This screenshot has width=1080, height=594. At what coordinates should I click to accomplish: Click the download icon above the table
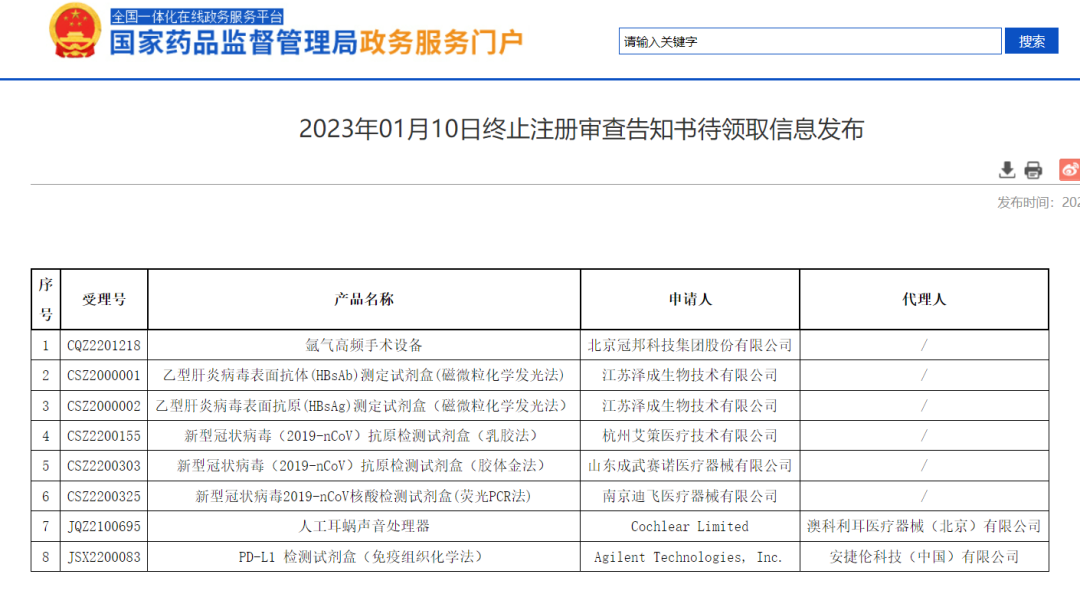pyautogui.click(x=1007, y=170)
